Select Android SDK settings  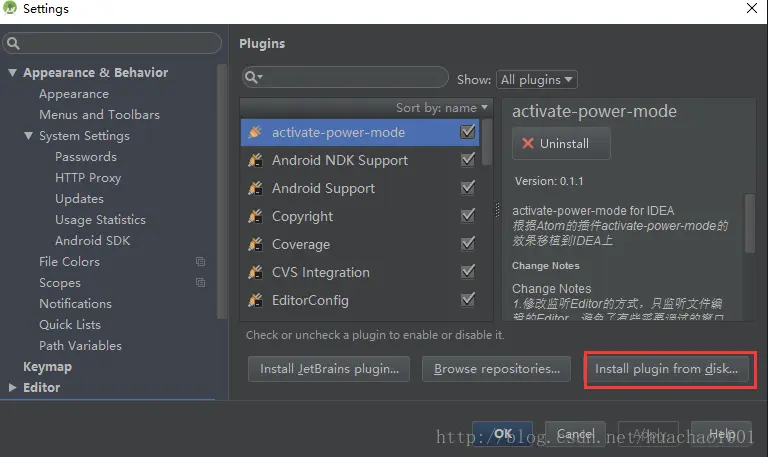point(93,241)
